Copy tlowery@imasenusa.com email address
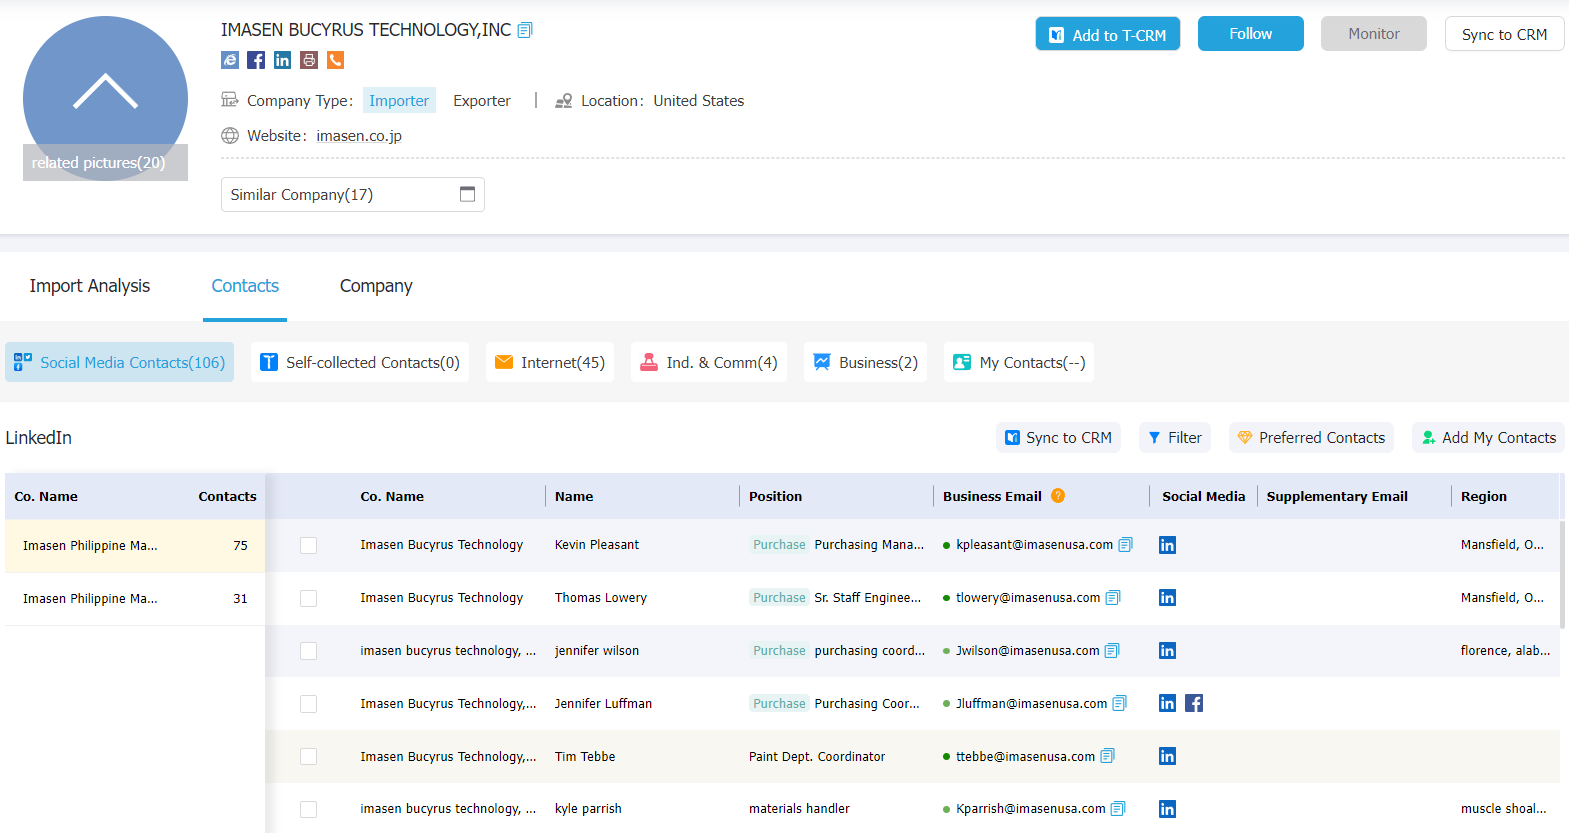The image size is (1569, 833). coord(1113,598)
